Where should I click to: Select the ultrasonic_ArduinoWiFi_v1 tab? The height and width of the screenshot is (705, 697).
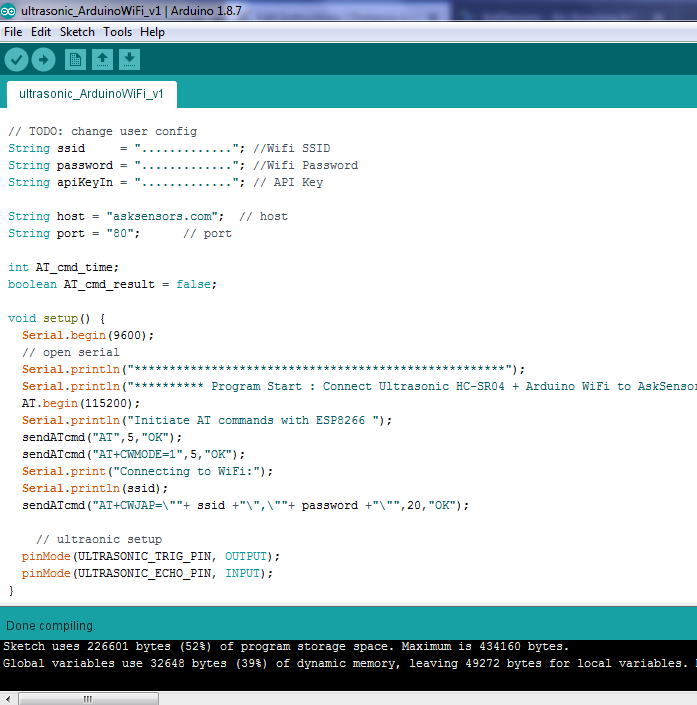pyautogui.click(x=92, y=94)
